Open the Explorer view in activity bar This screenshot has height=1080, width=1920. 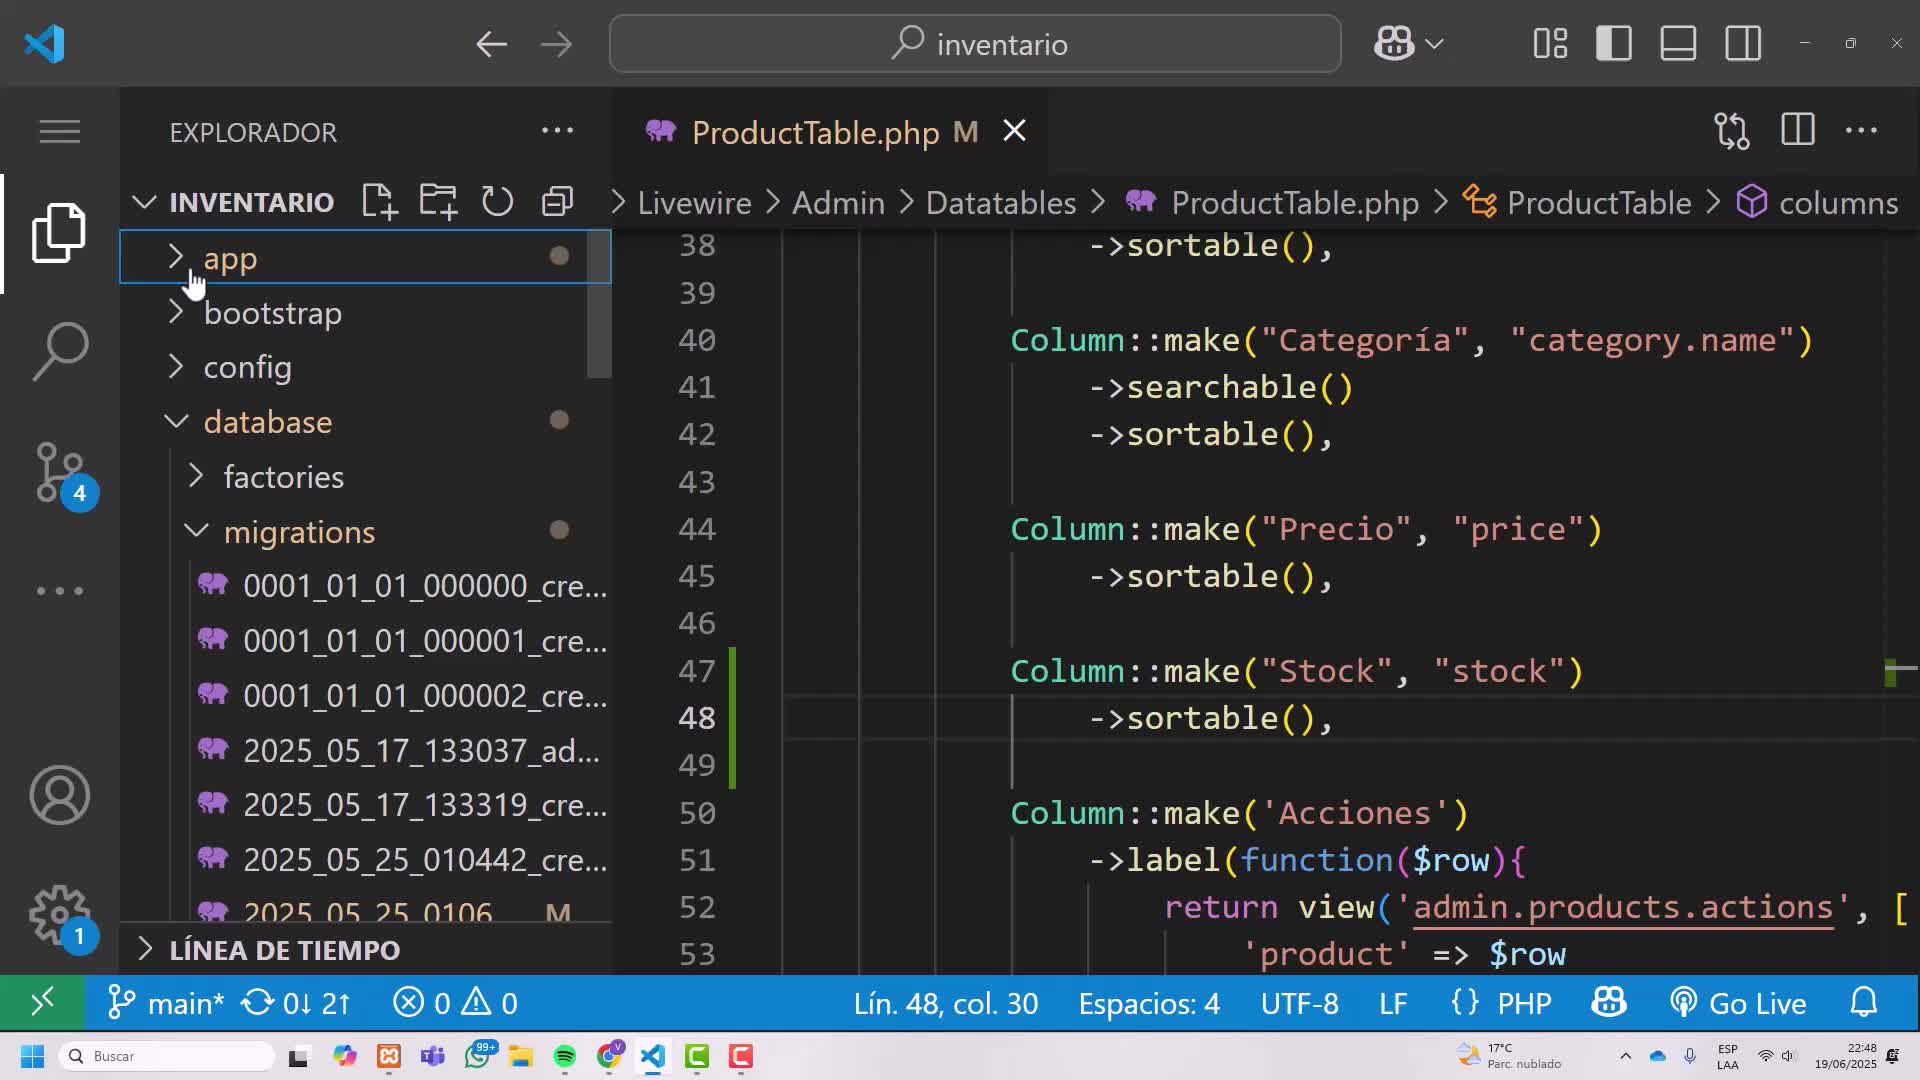[59, 233]
